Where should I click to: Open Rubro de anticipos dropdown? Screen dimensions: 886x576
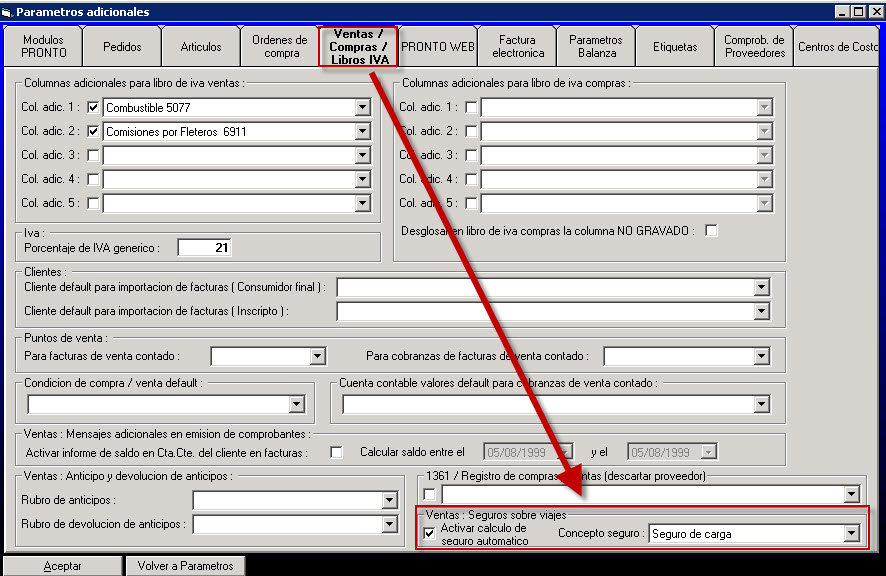(x=389, y=500)
